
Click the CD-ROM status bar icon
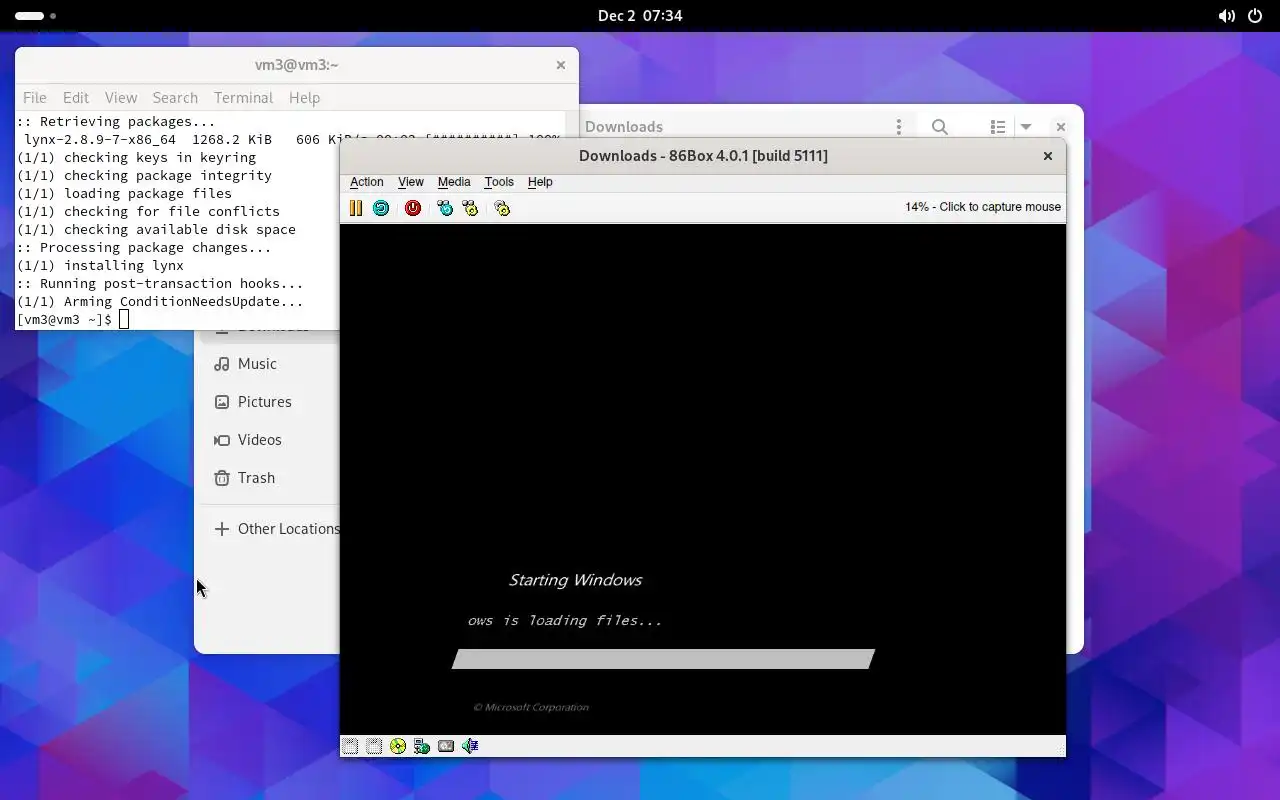(x=398, y=746)
